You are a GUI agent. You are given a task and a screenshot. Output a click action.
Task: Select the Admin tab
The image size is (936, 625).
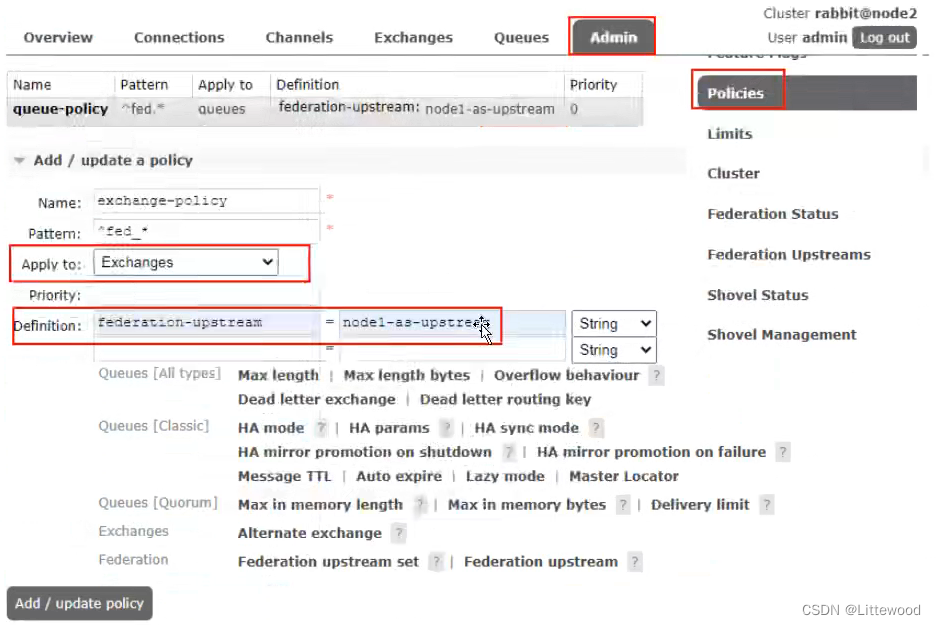click(x=613, y=38)
